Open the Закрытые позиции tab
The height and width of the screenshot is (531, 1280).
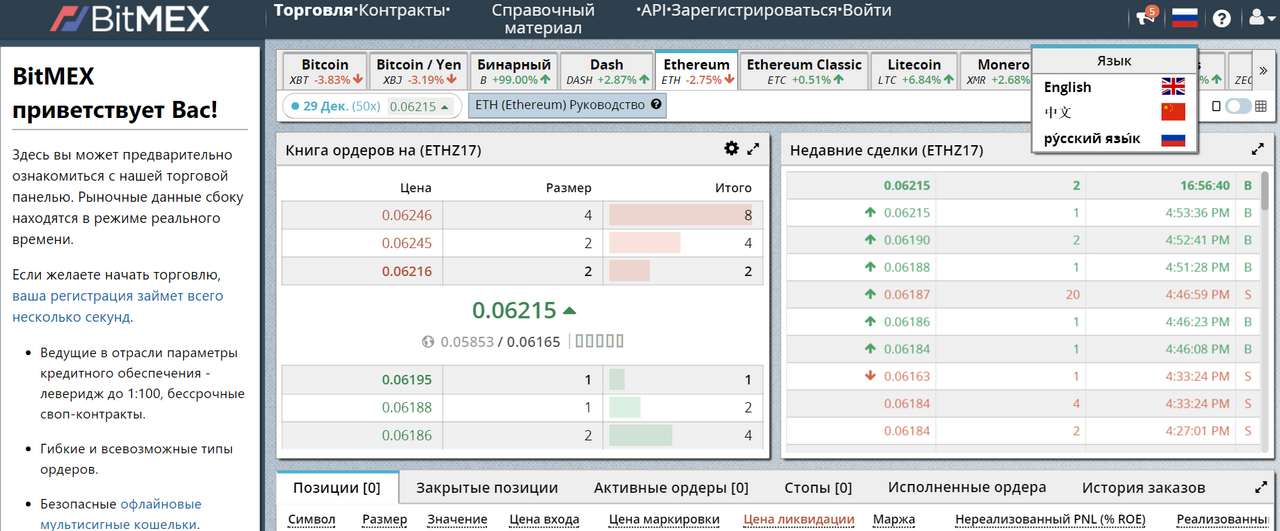[x=487, y=488]
